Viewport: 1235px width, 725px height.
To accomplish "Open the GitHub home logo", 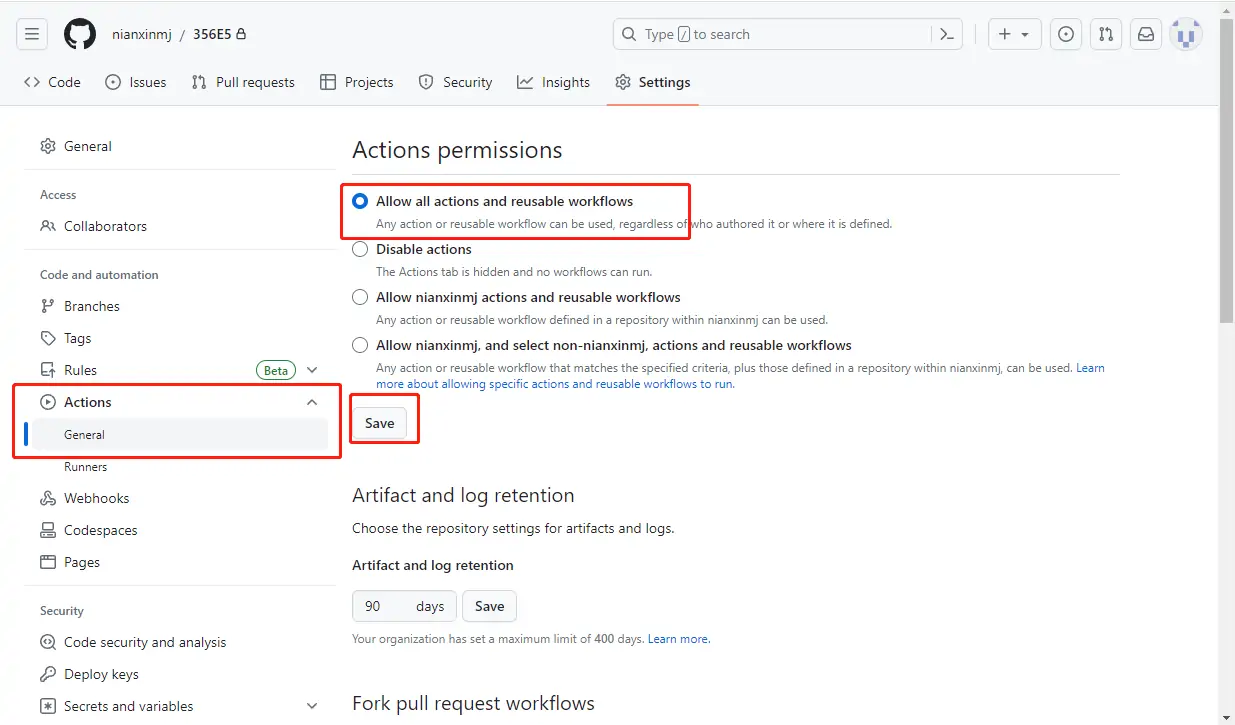I will click(x=79, y=33).
